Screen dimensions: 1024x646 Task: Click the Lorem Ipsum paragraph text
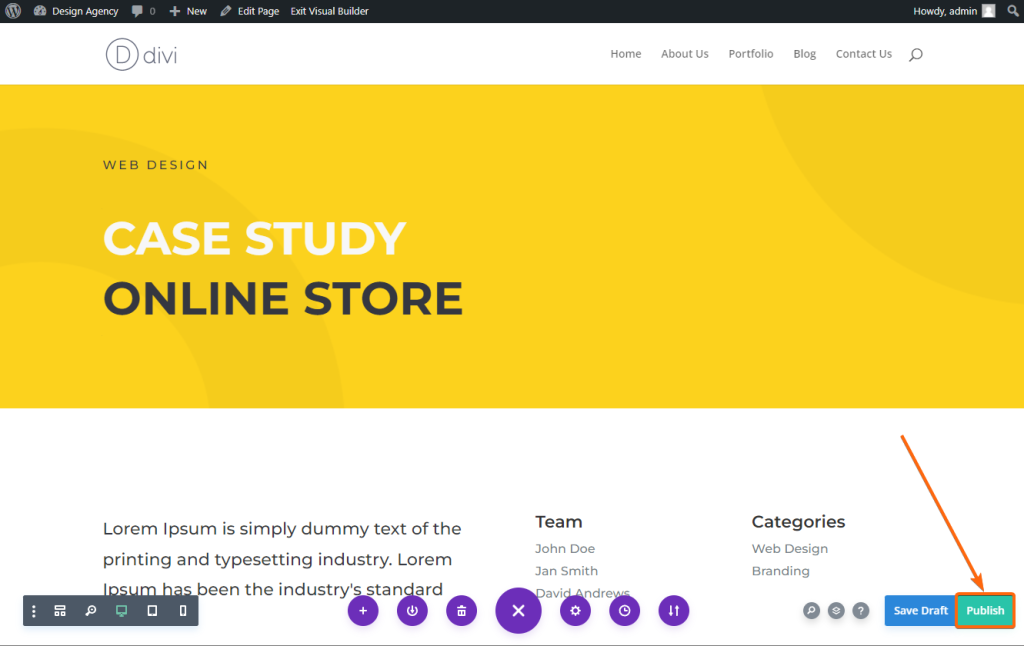pyautogui.click(x=282, y=558)
